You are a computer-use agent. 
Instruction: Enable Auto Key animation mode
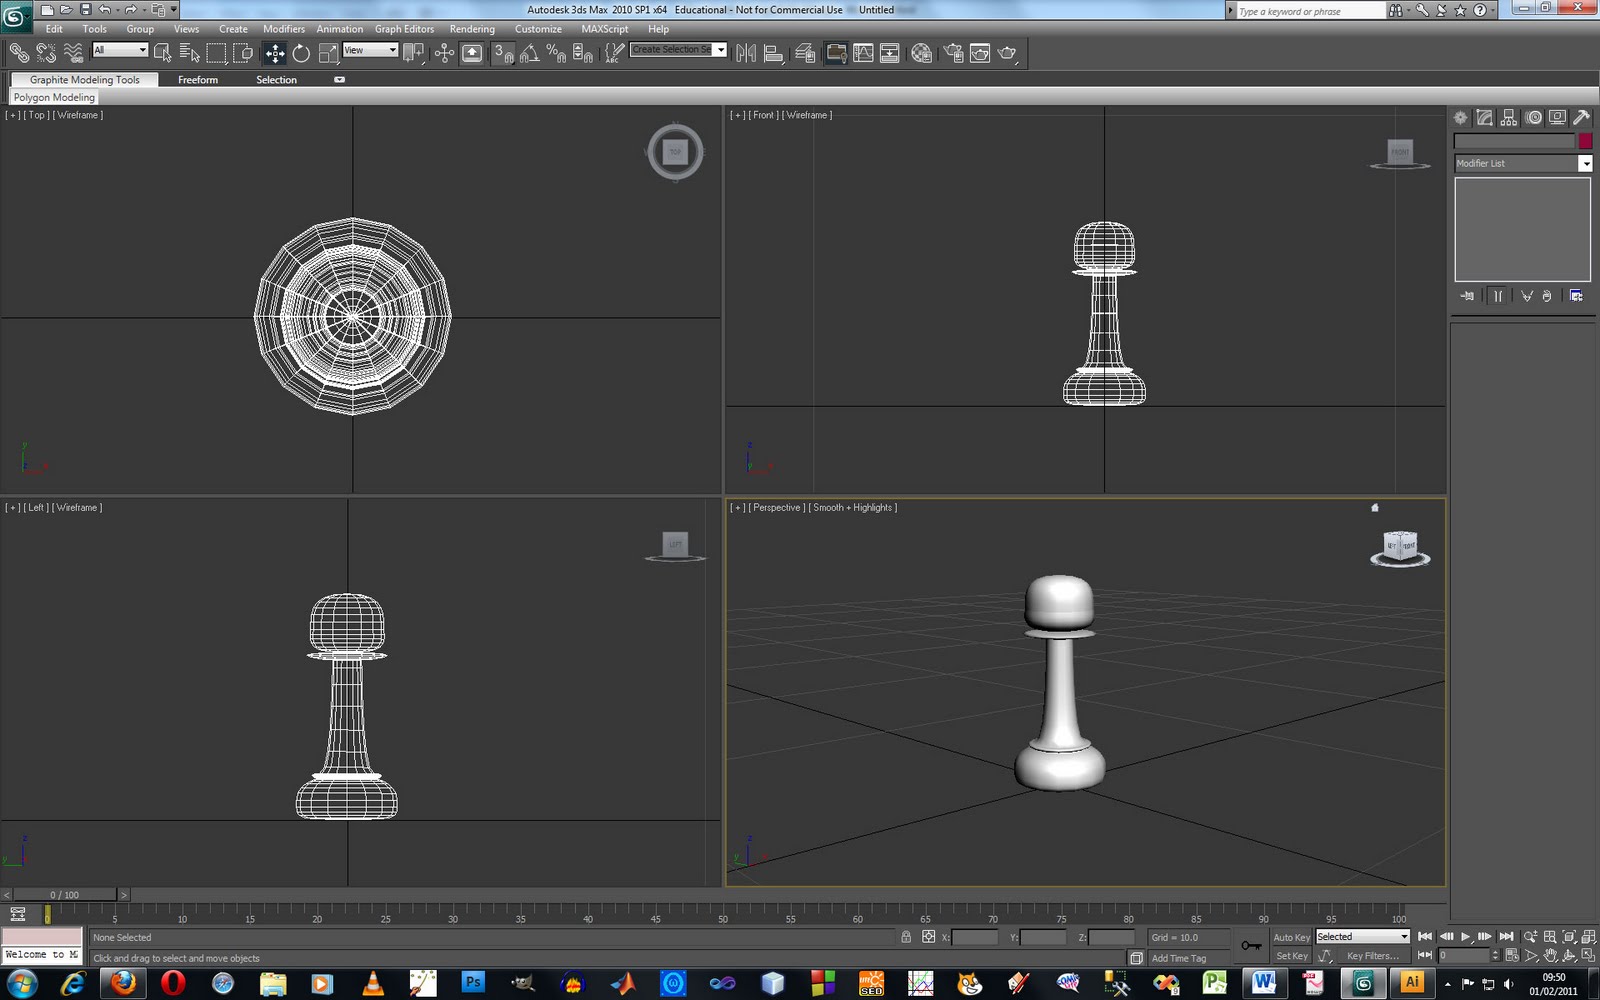point(1291,937)
